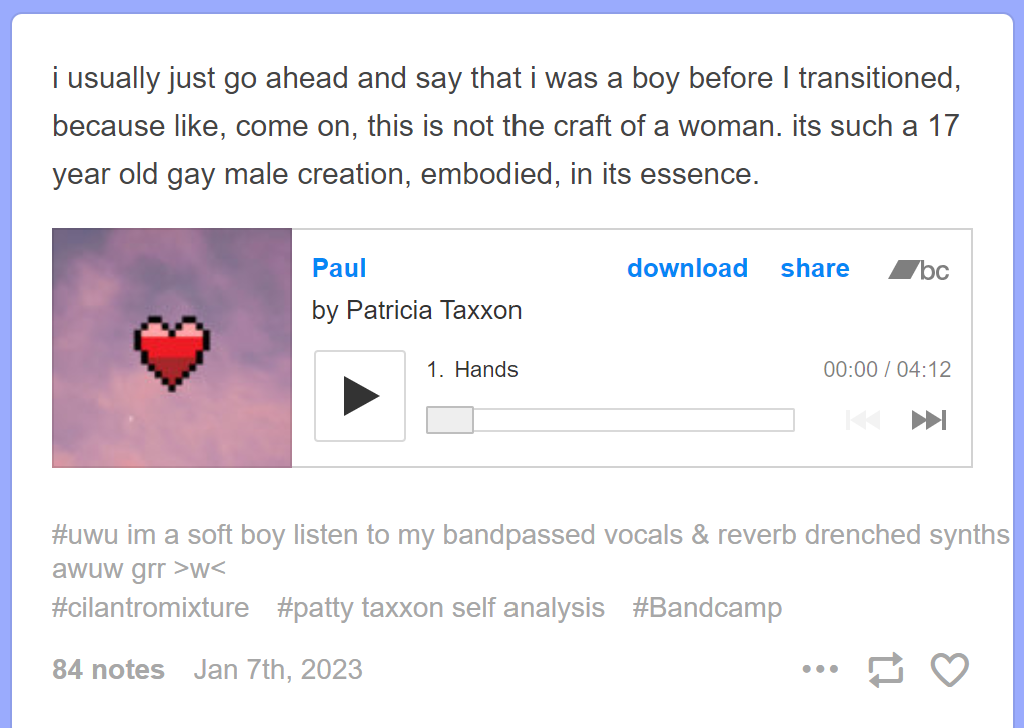Open the album page titled Paul

(x=338, y=268)
